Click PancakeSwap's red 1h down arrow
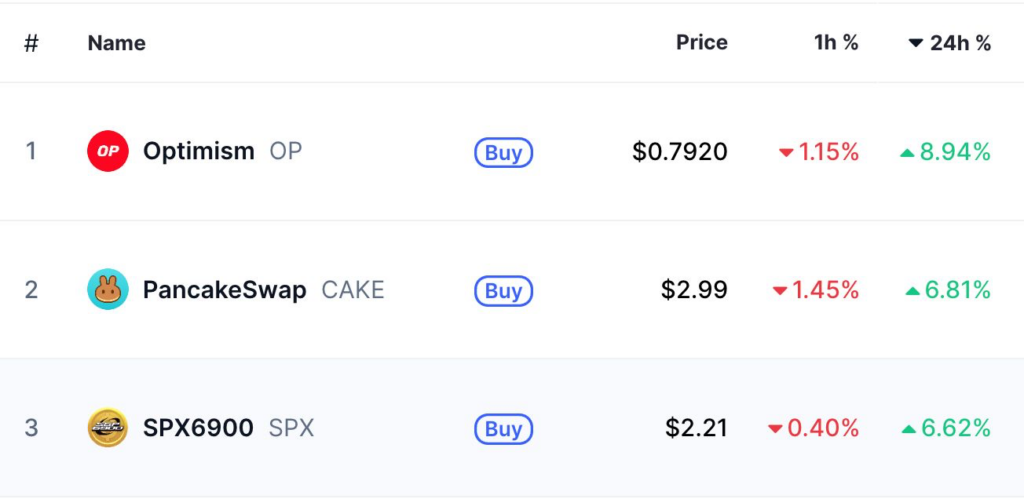Viewport: 1024px width, 499px height. (780, 291)
